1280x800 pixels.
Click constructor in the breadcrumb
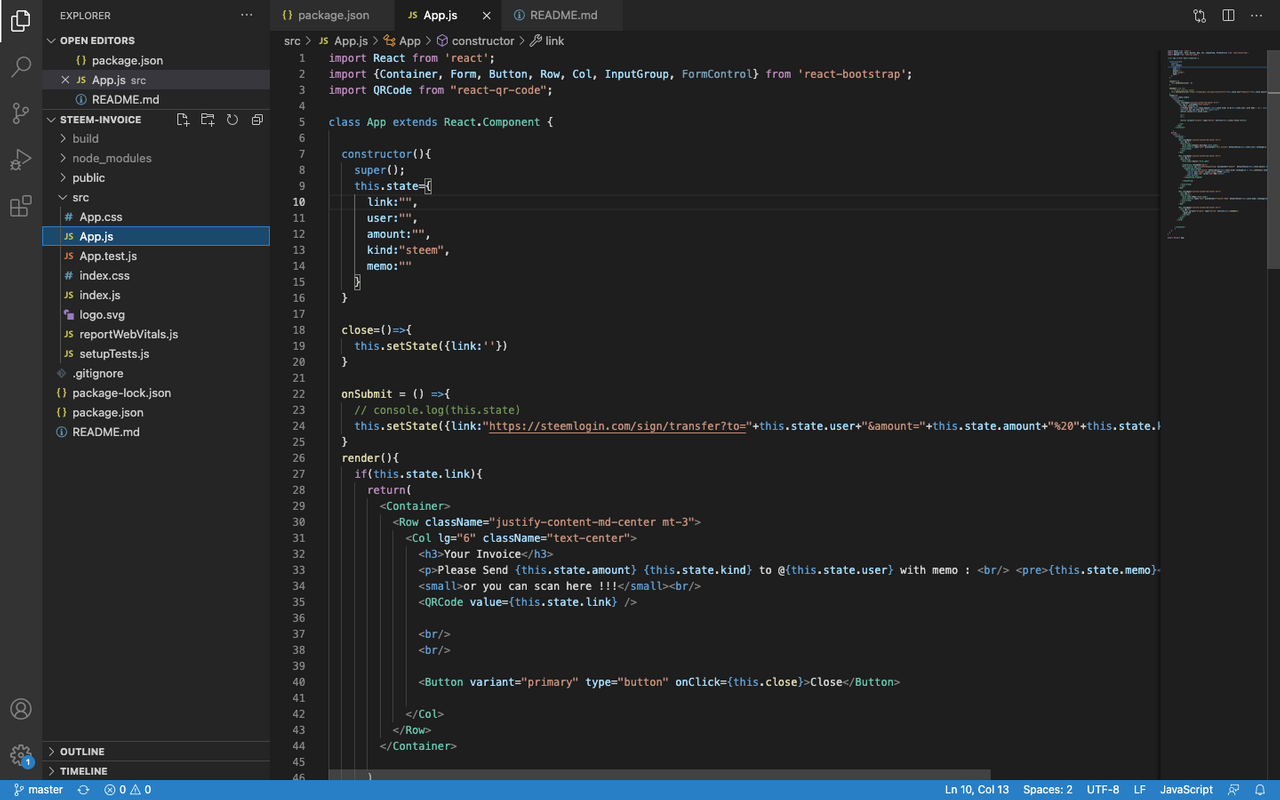click(474, 41)
